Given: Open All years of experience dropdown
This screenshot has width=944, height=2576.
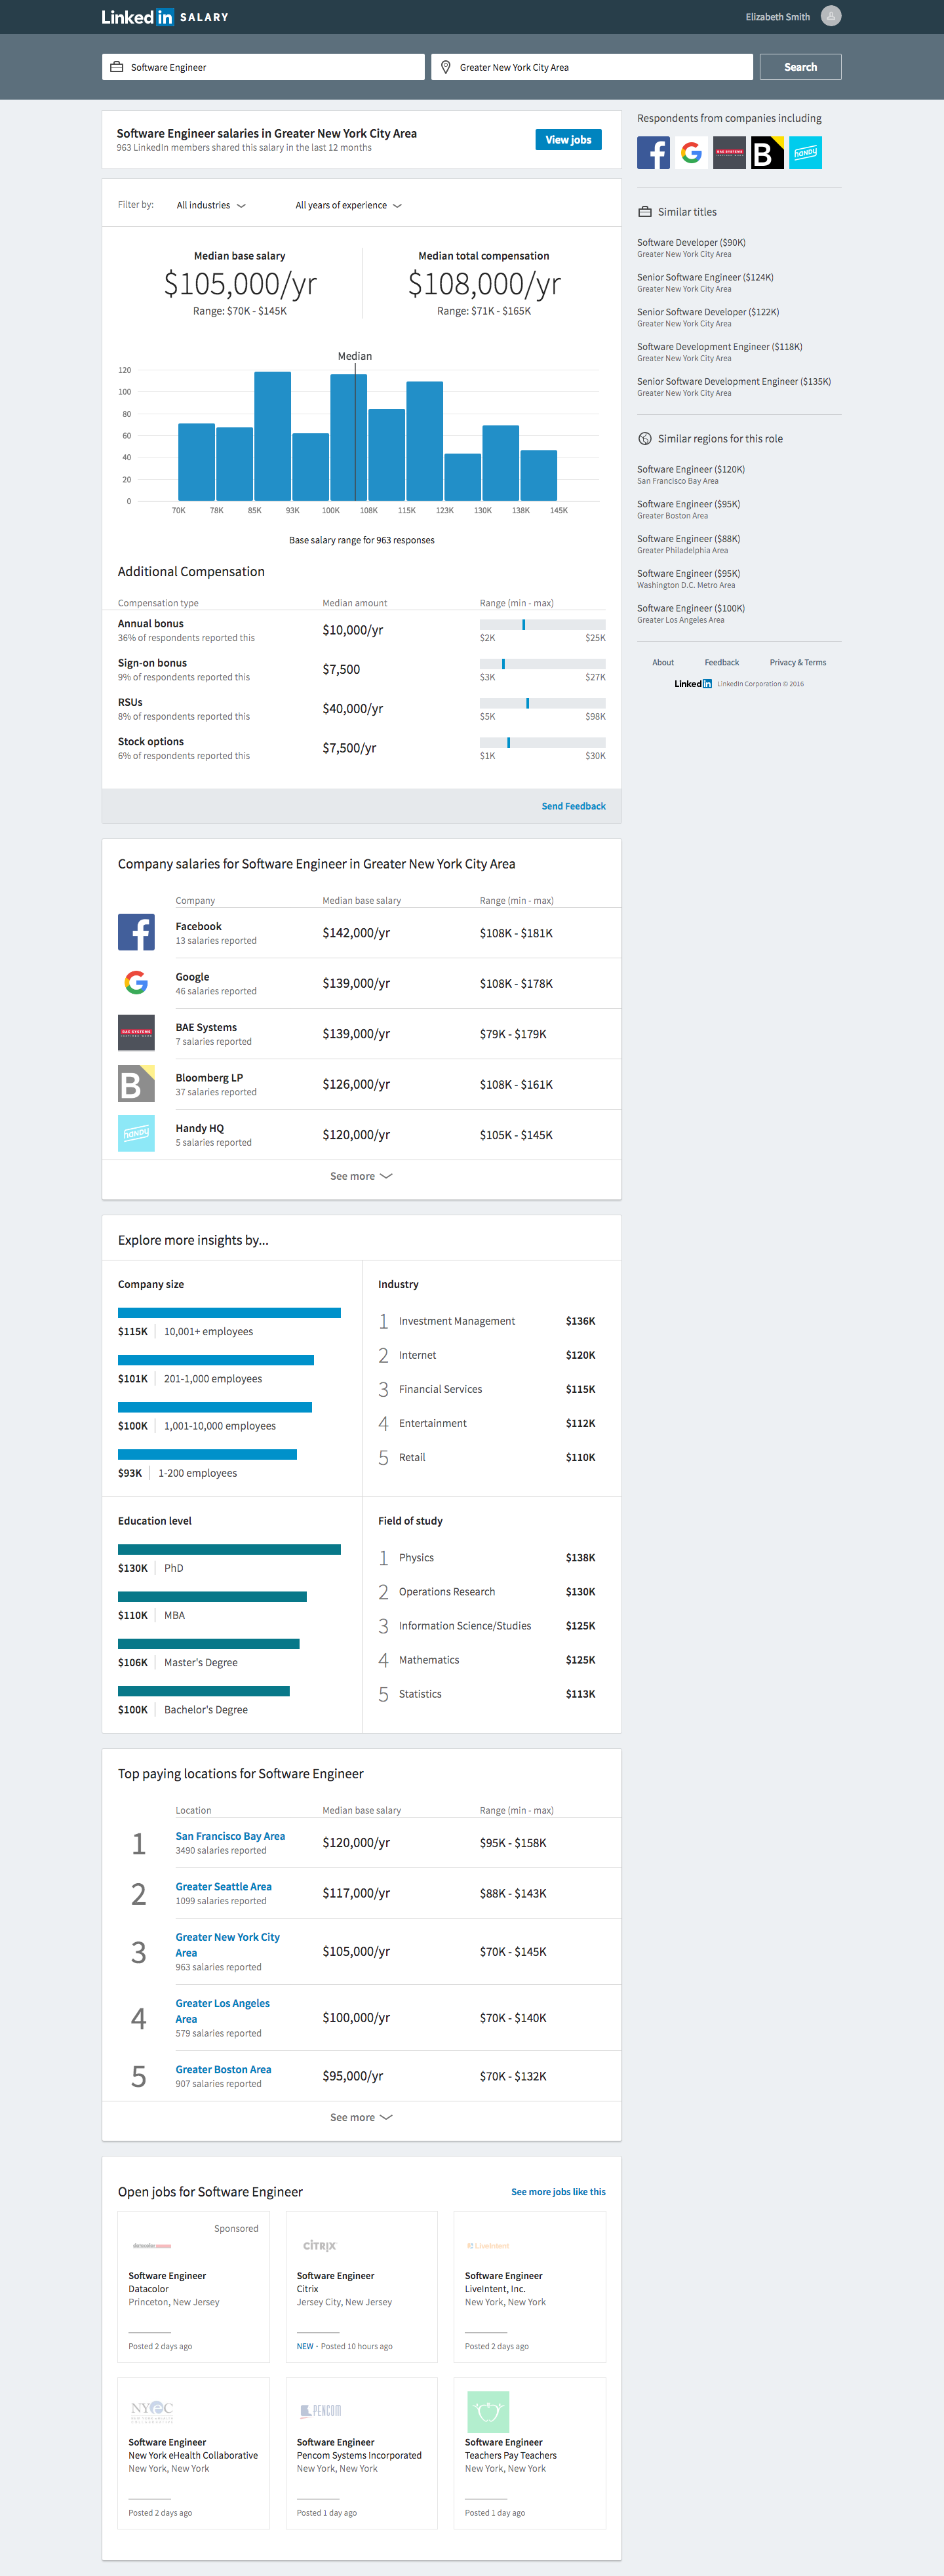Looking at the screenshot, I should pyautogui.click(x=348, y=205).
